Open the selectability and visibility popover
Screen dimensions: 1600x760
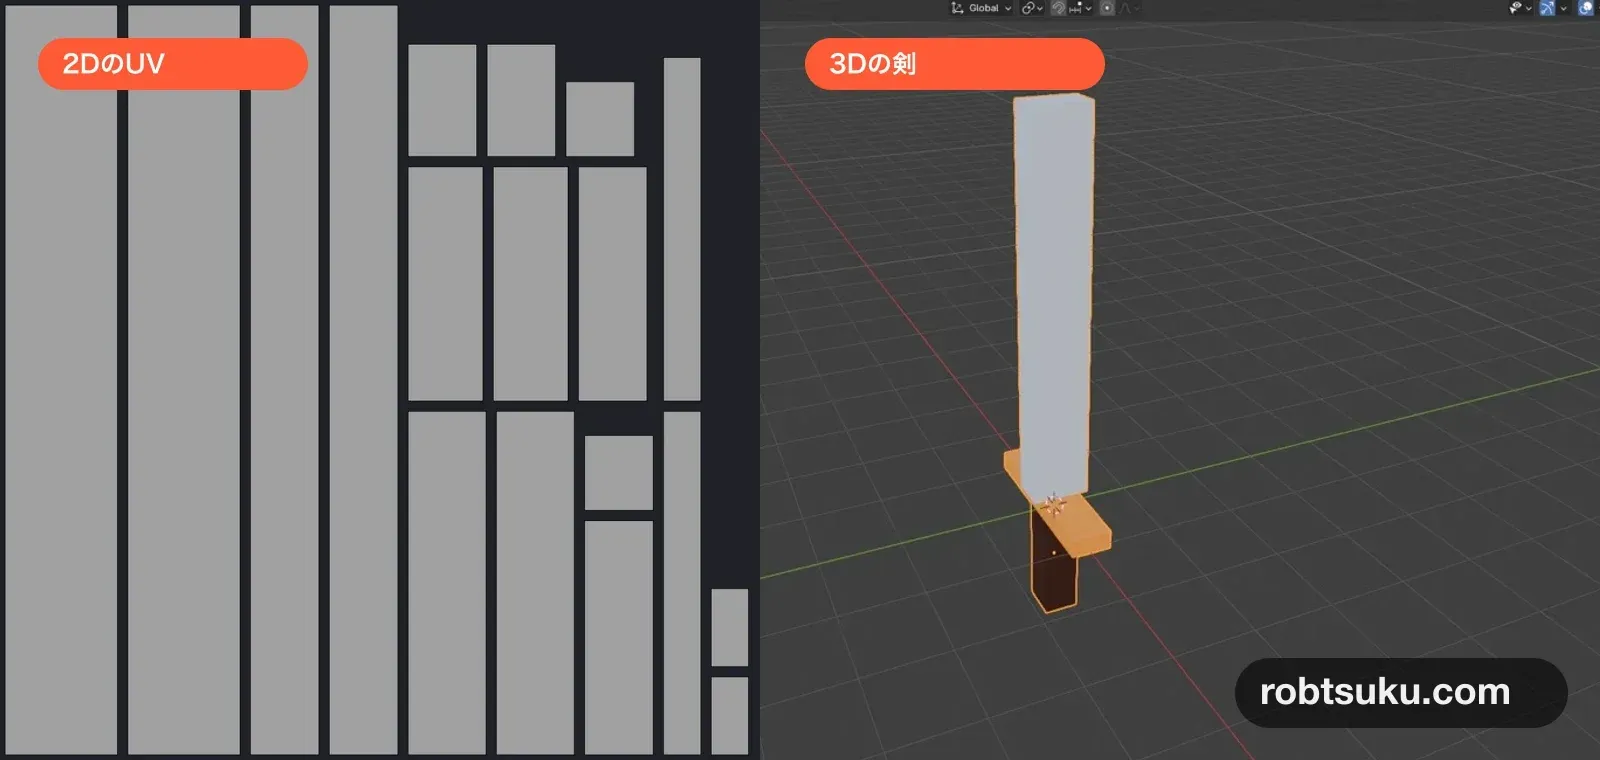1521,8
